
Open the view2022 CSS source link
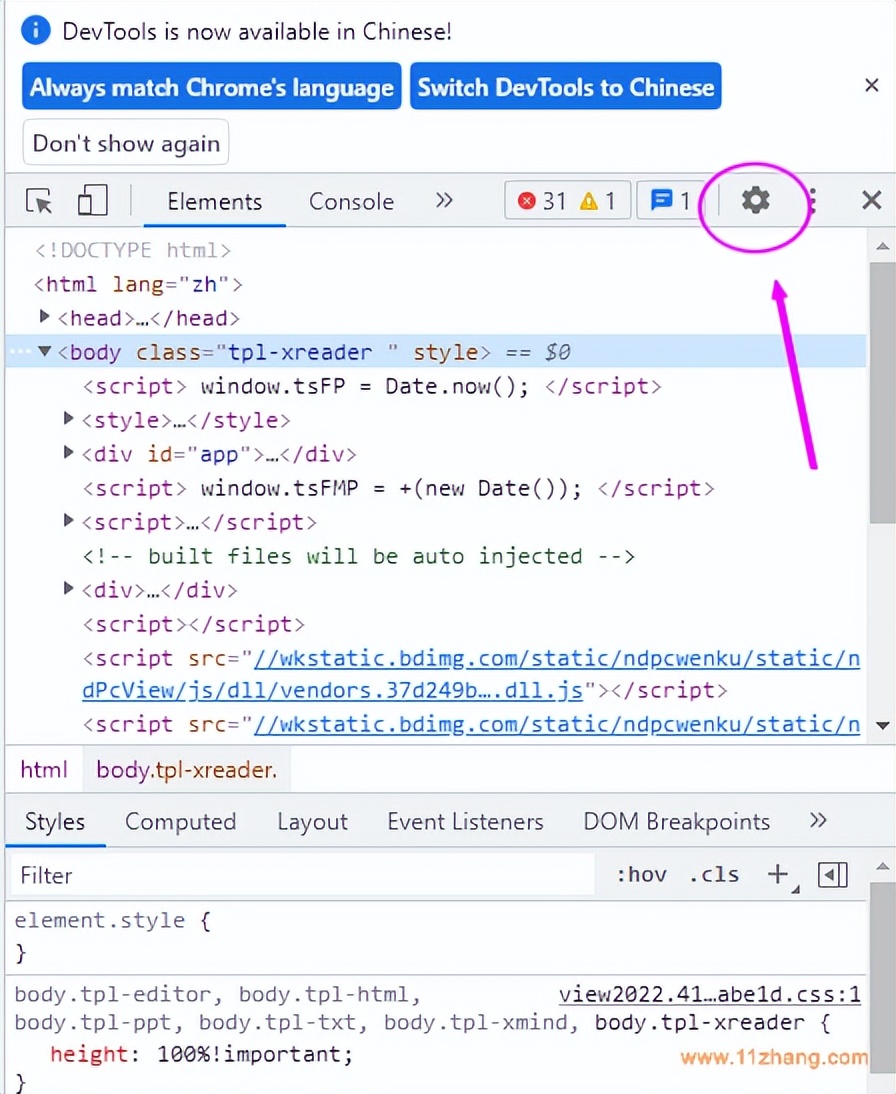(709, 994)
